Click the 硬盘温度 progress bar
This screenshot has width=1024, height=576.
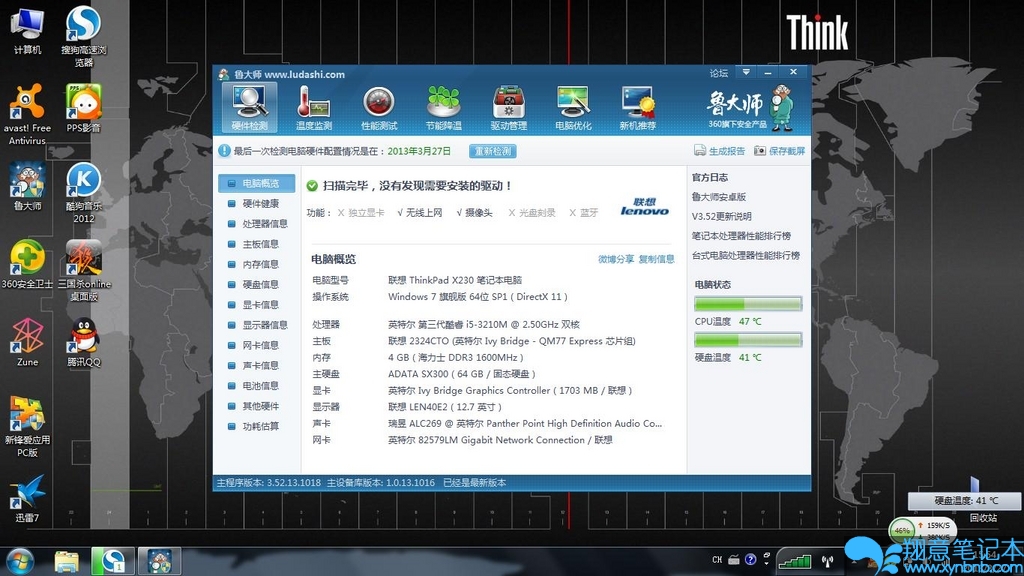[748, 340]
